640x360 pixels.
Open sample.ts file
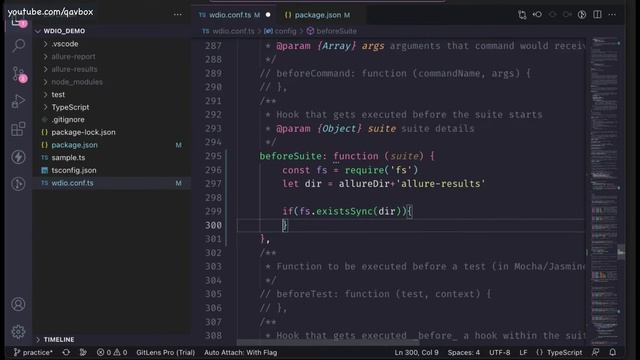[x=68, y=158]
